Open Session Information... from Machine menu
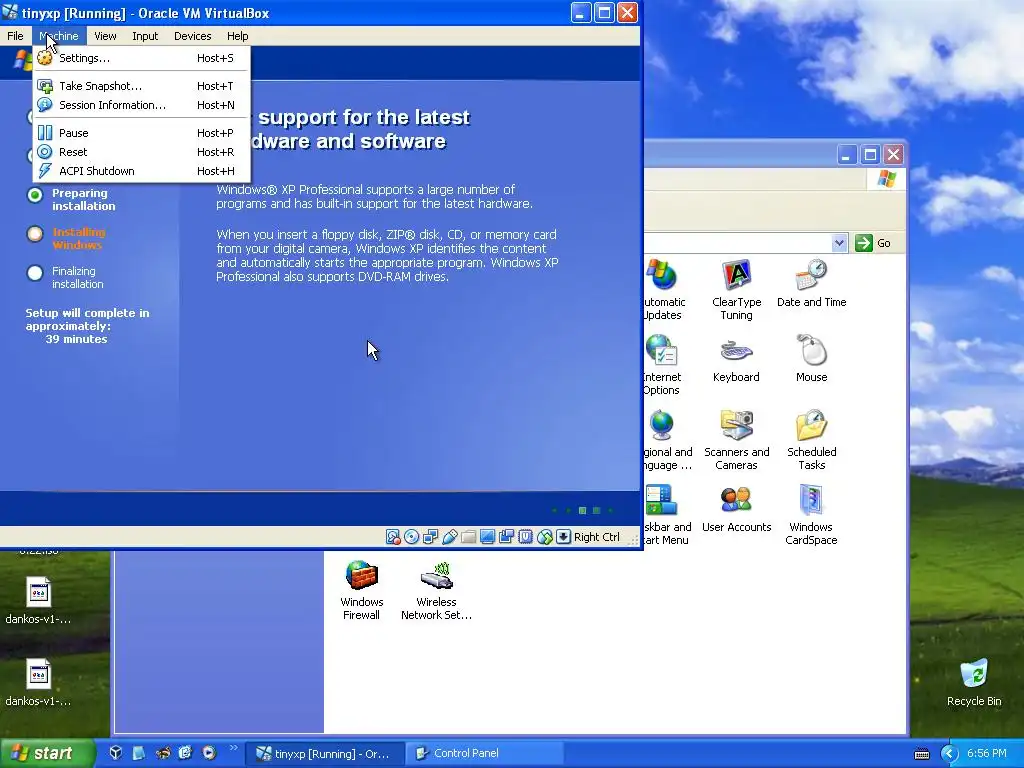Image resolution: width=1024 pixels, height=768 pixels. tap(142, 105)
